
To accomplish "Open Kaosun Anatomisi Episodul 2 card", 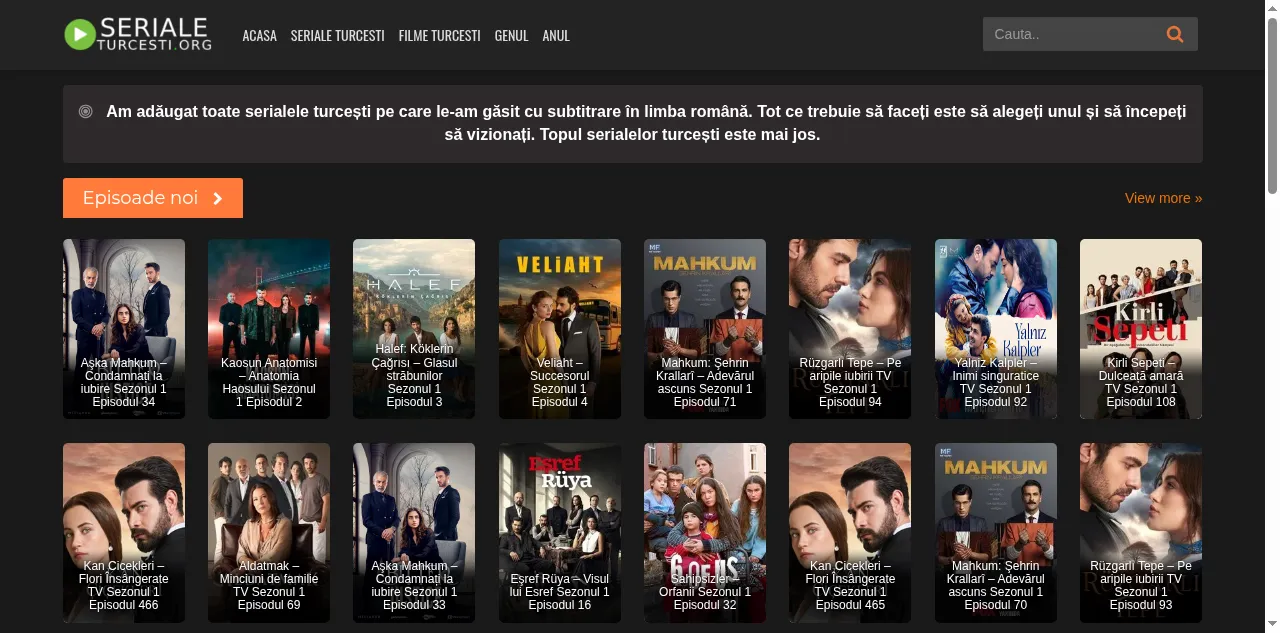I will point(269,329).
